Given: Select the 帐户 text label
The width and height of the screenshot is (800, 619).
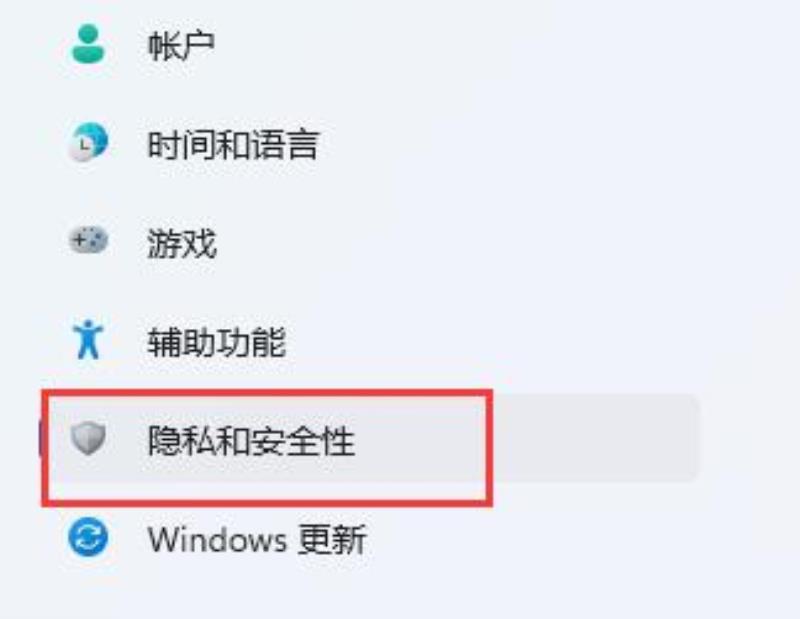Looking at the screenshot, I should (x=181, y=46).
